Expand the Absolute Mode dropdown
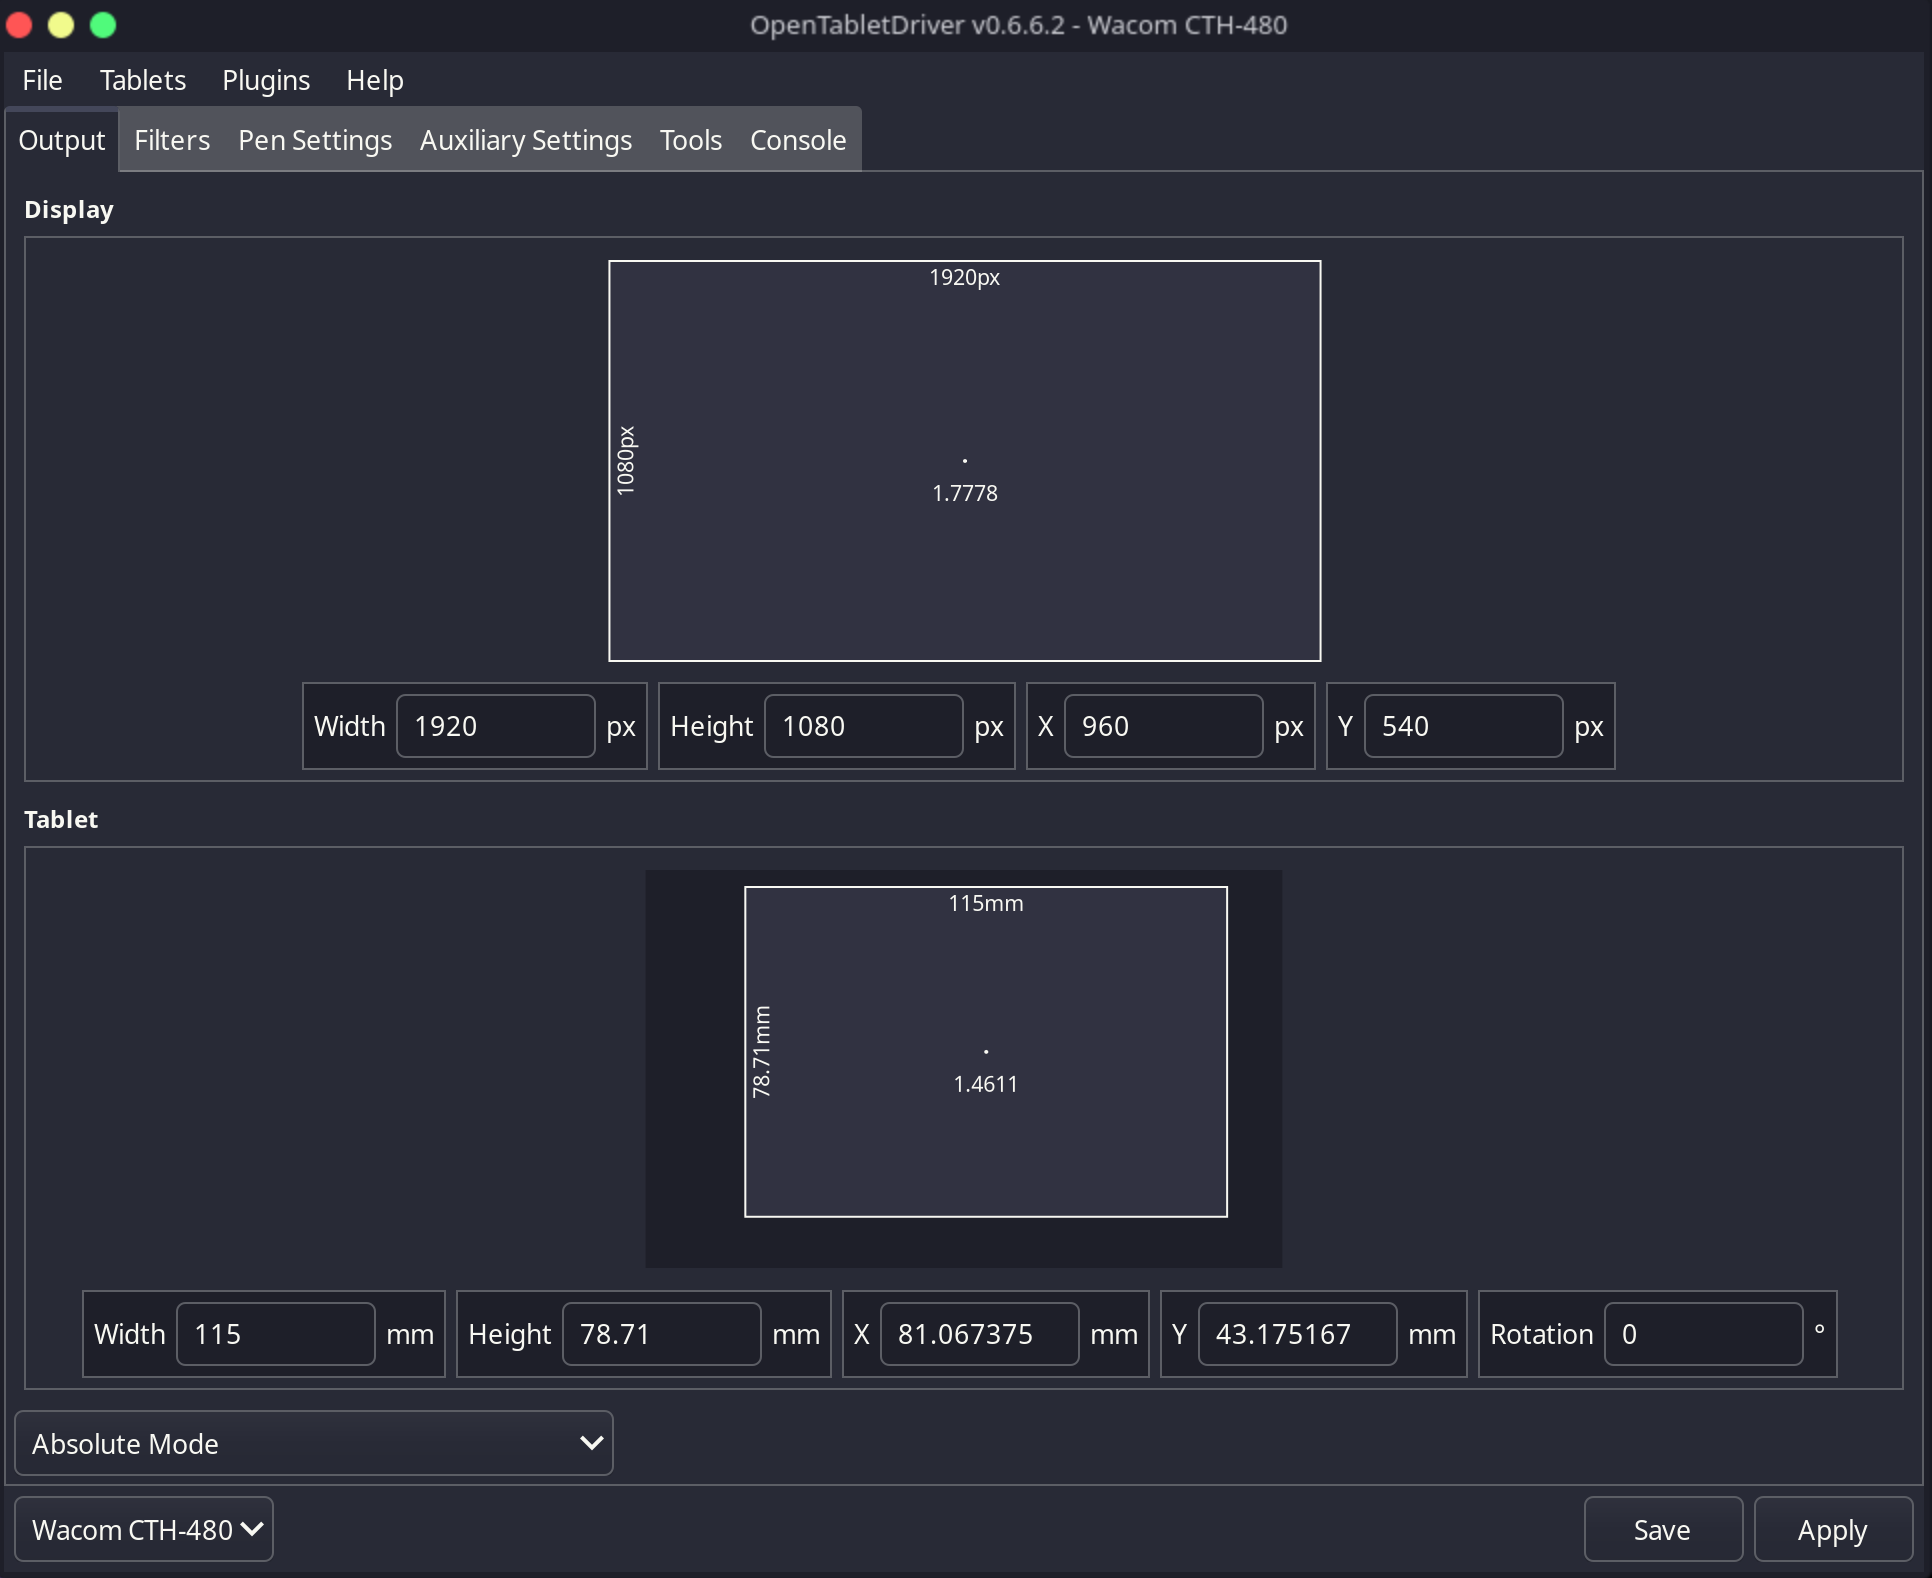1932x1578 pixels. tap(314, 1443)
